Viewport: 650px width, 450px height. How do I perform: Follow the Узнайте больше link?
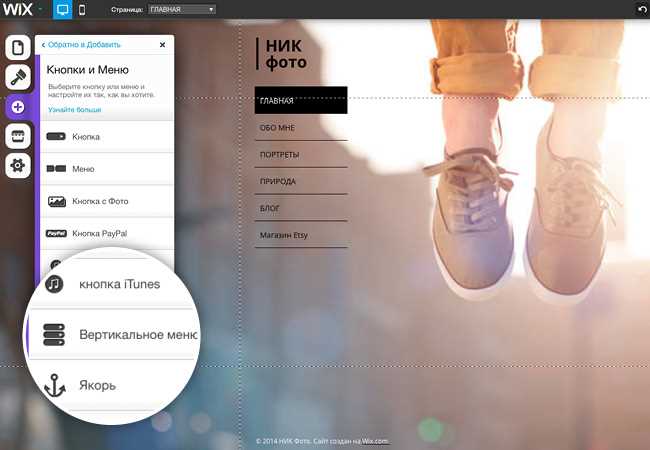(x=75, y=110)
